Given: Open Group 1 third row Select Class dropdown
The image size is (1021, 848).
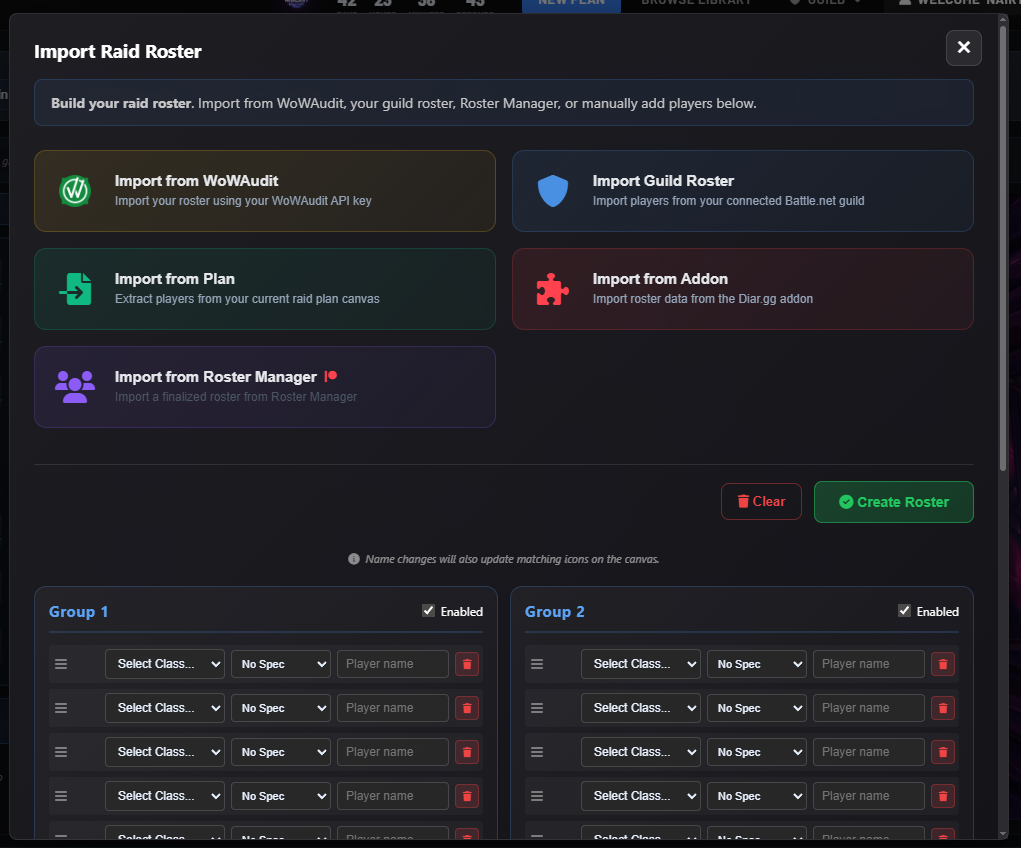Looking at the screenshot, I should click(x=165, y=752).
